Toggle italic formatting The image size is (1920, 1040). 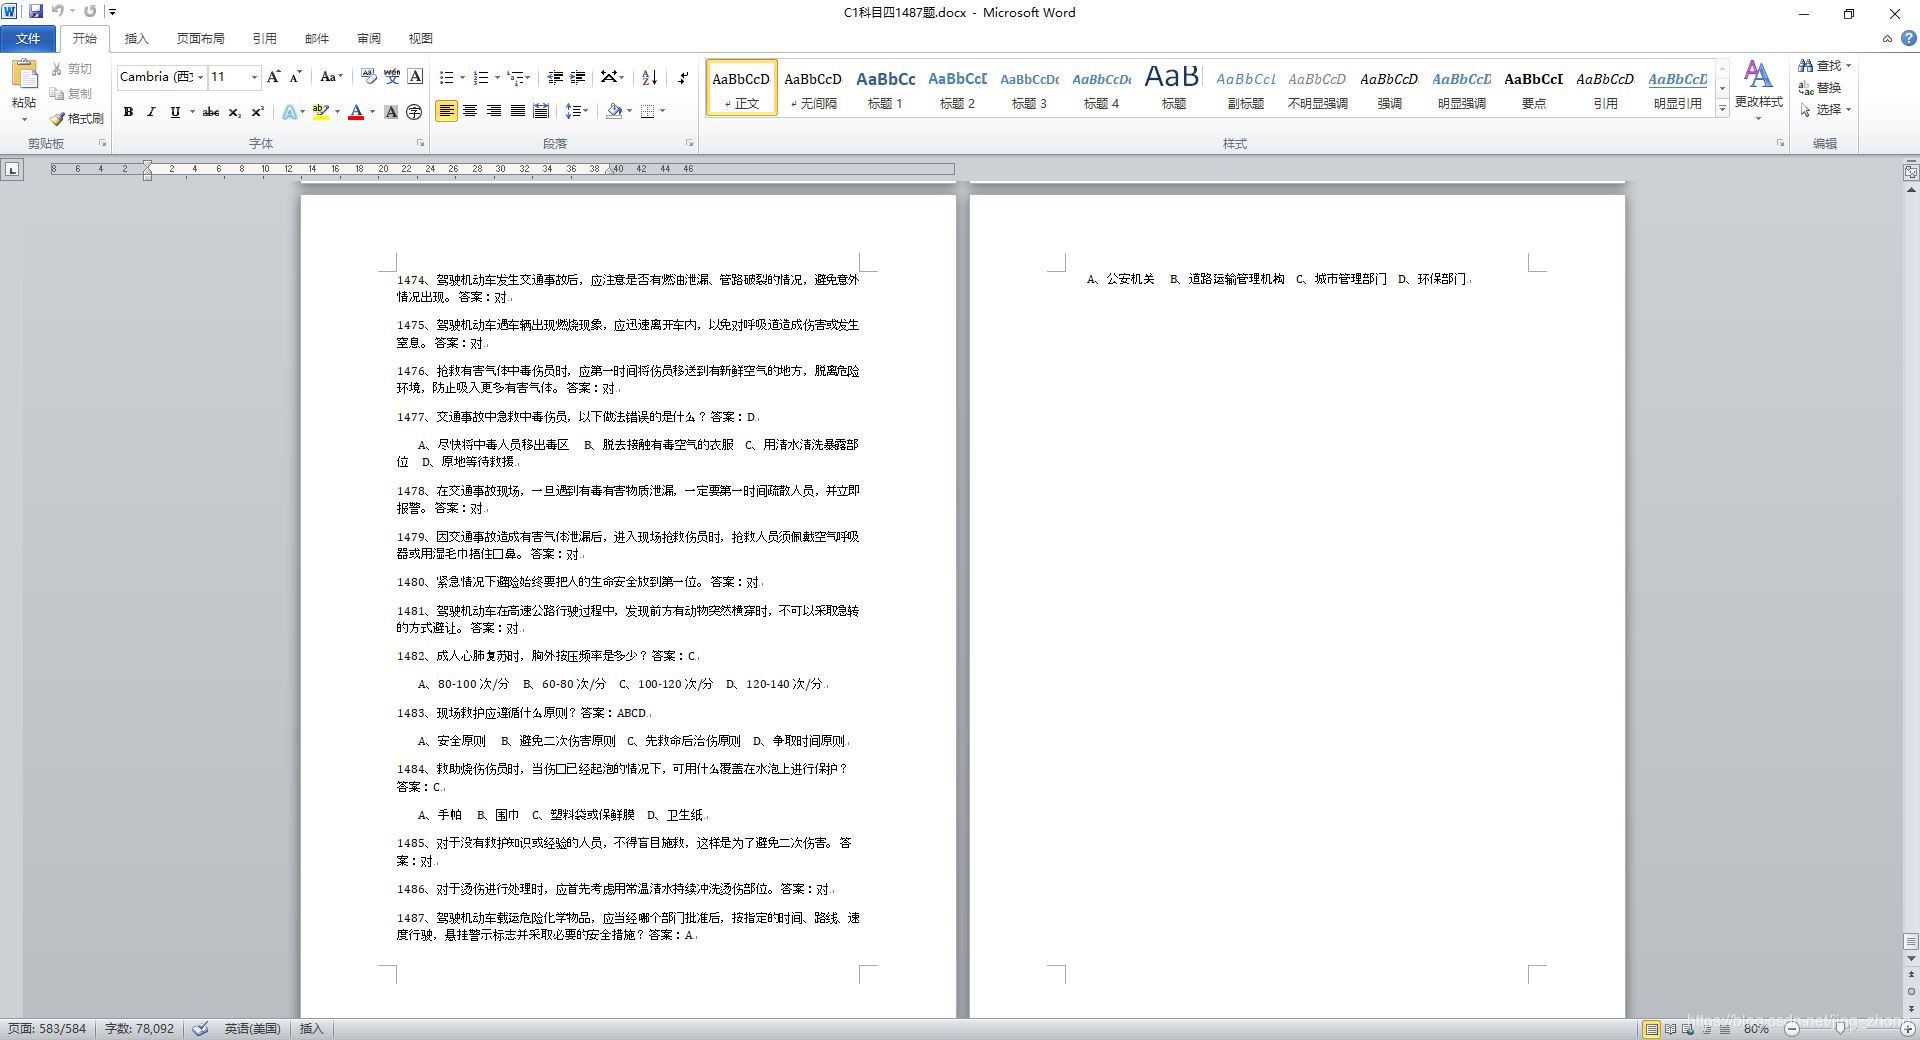coord(151,112)
